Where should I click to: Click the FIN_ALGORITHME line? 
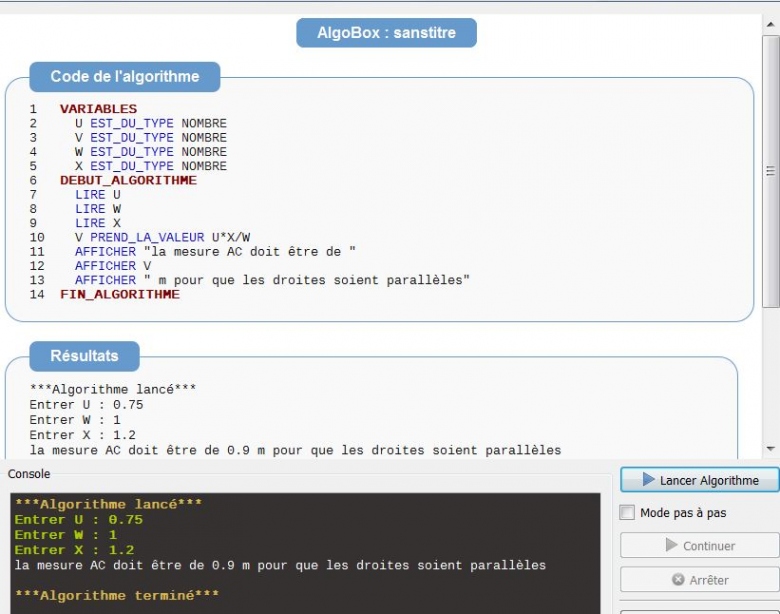[120, 295]
